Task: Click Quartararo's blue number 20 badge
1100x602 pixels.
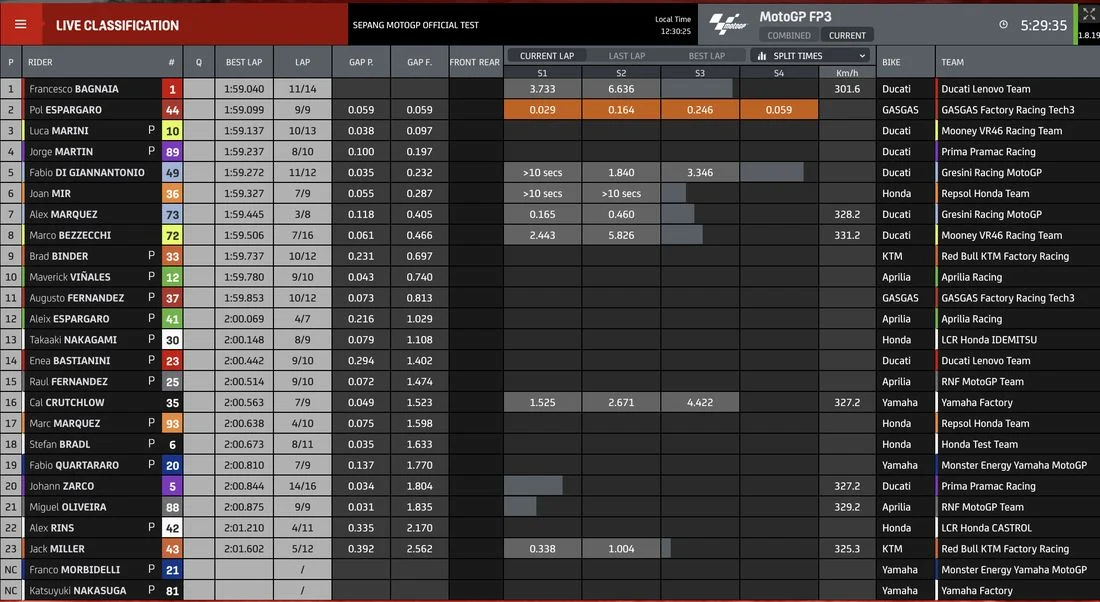Action: 172,465
